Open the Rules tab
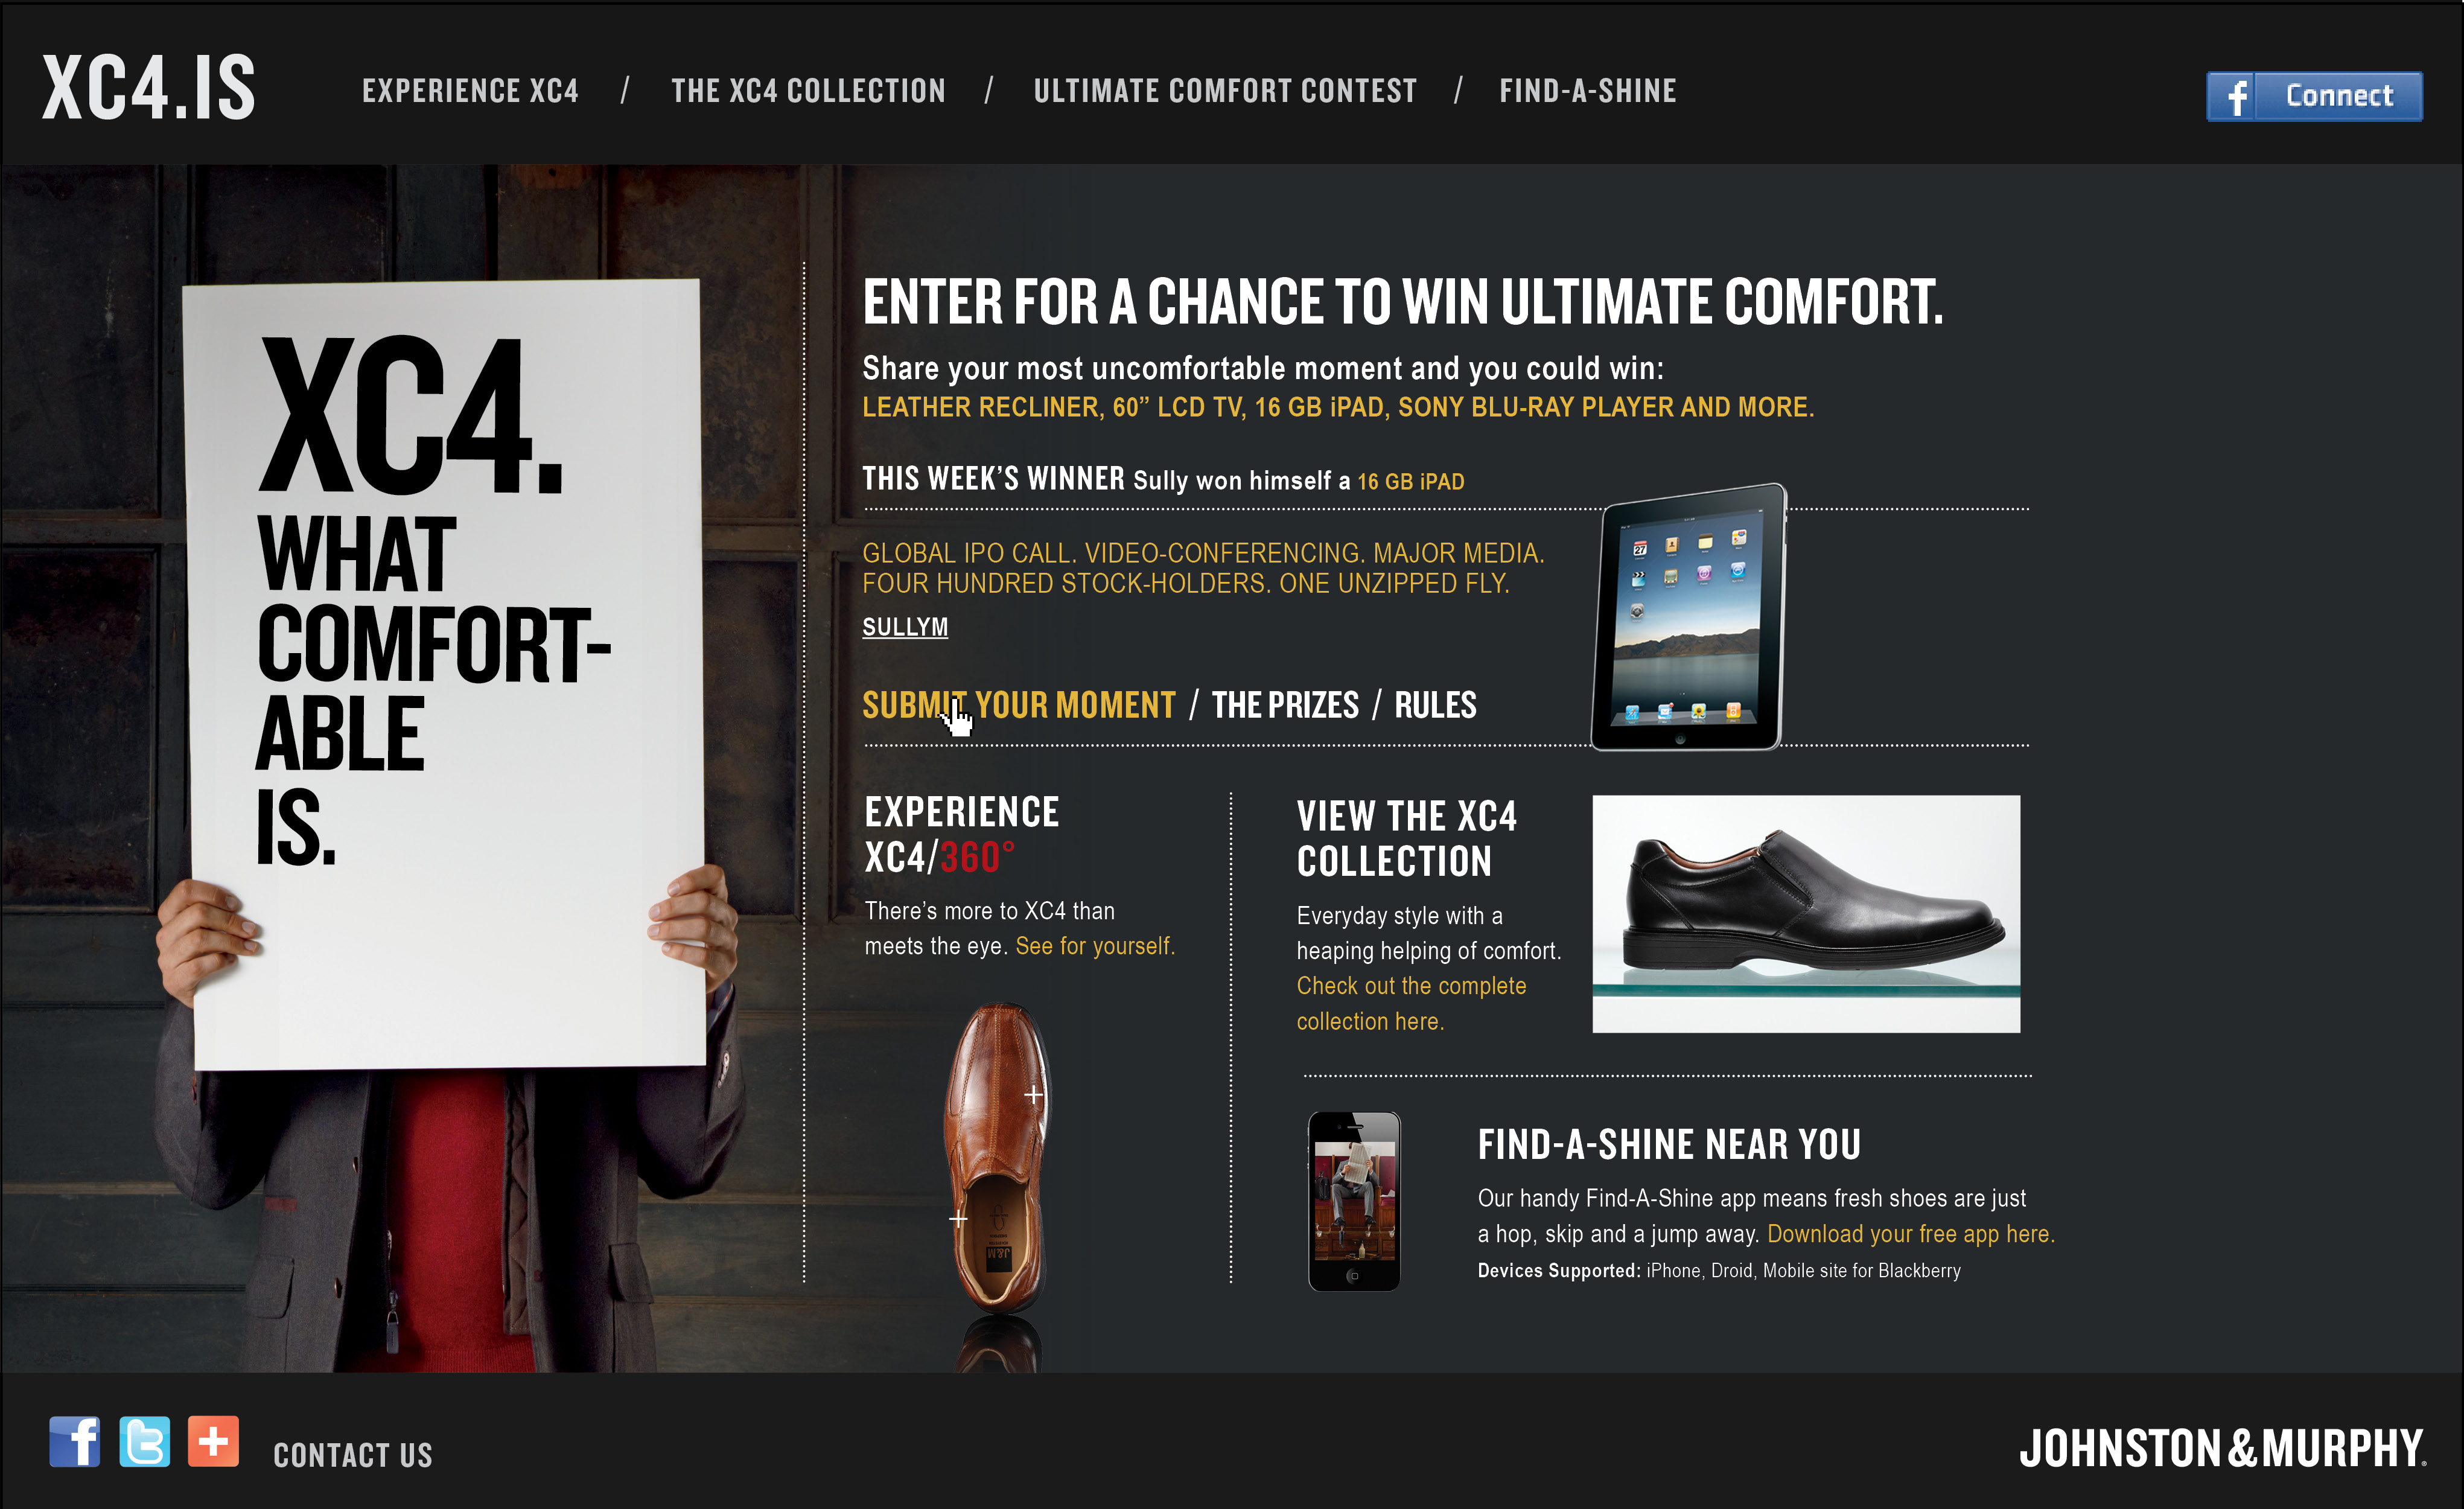Viewport: 2464px width, 1509px height. (x=1435, y=705)
